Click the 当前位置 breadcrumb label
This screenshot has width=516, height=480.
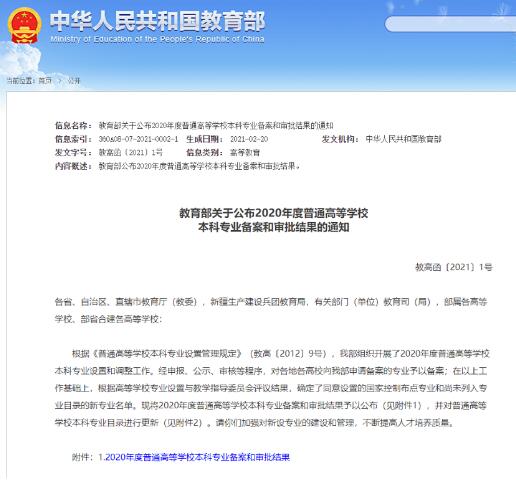click(x=21, y=80)
